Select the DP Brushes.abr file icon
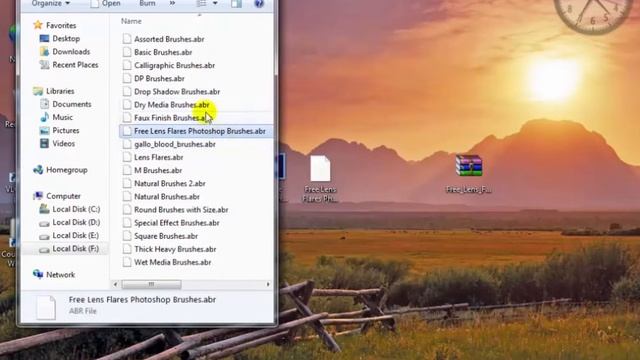This screenshot has width=640, height=360. (x=127, y=78)
